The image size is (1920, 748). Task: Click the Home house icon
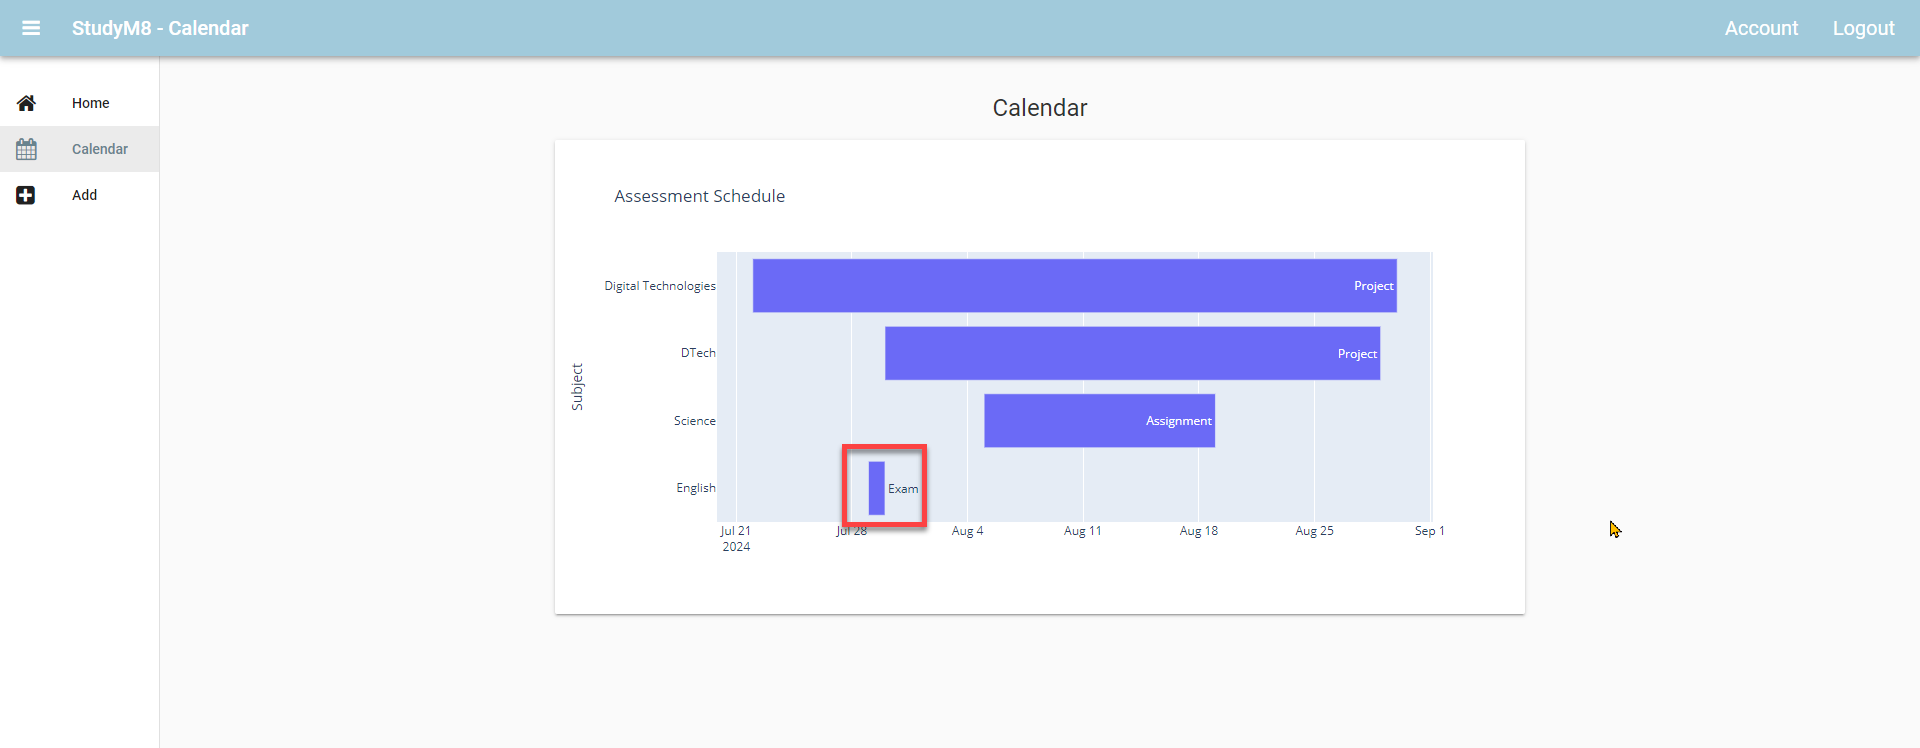point(26,103)
